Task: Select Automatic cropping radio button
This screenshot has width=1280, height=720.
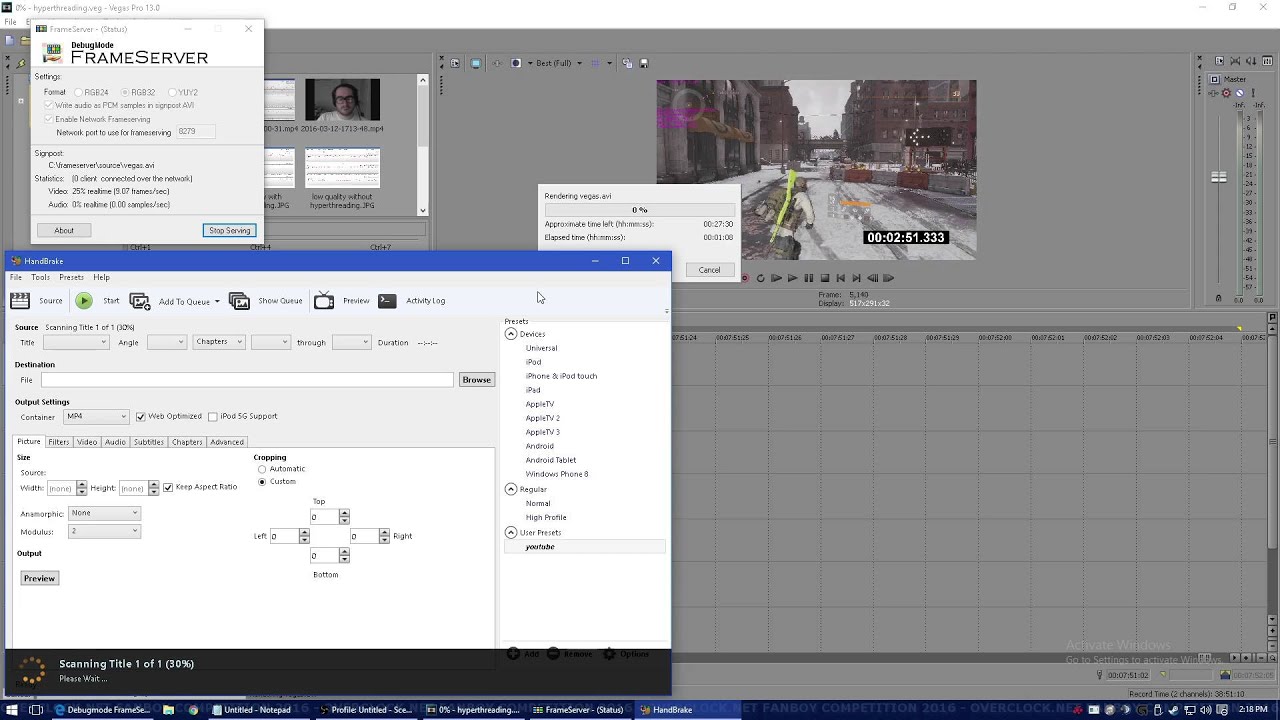Action: [262, 469]
